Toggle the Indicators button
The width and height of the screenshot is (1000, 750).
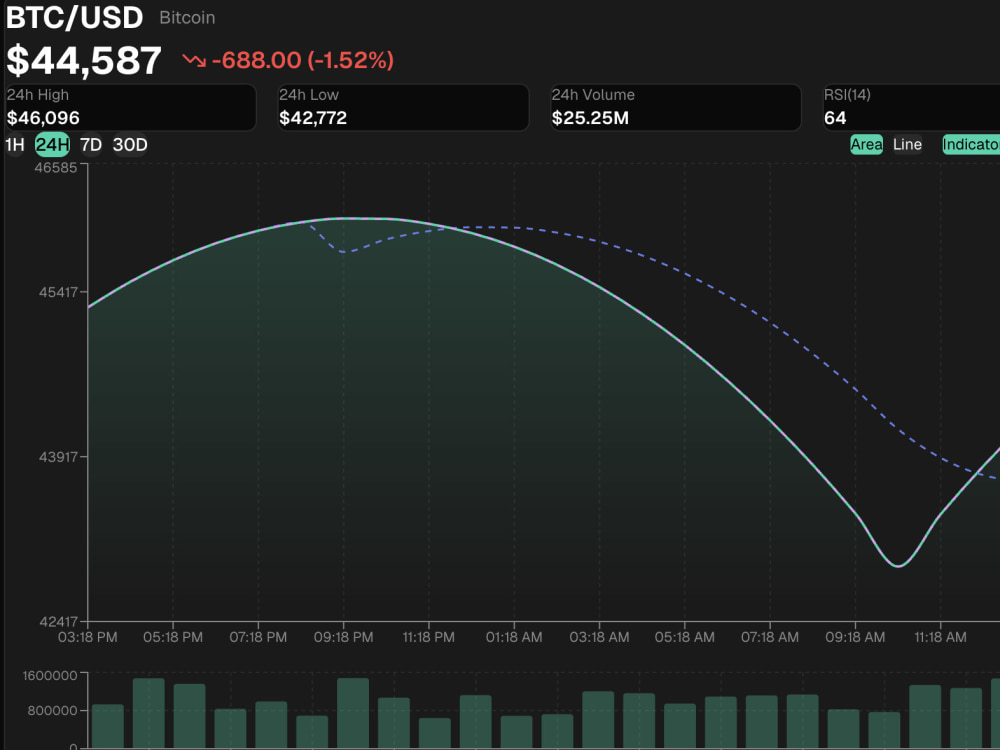(971, 145)
